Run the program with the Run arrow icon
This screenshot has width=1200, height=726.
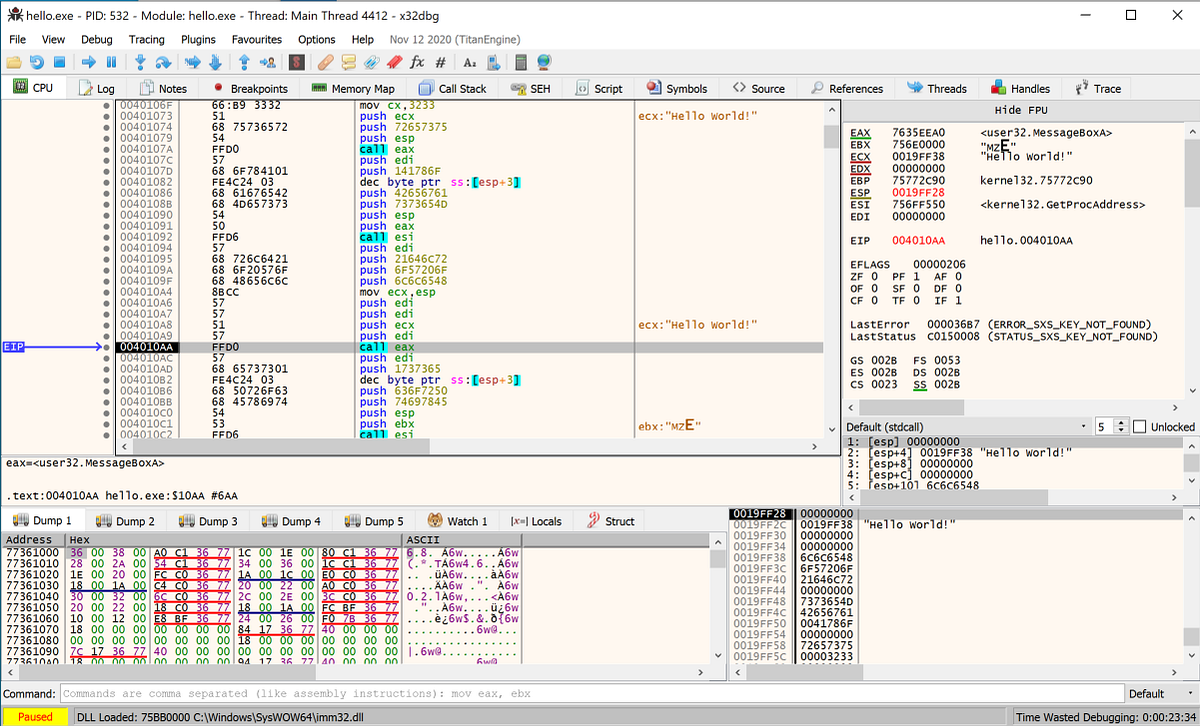click(89, 62)
